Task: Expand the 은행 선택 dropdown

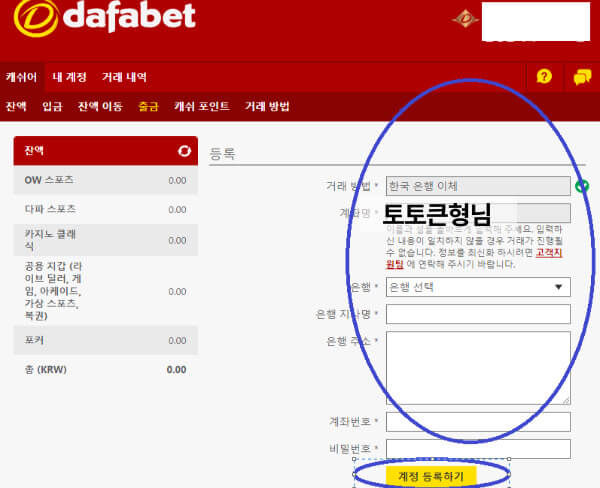Action: [x=478, y=287]
